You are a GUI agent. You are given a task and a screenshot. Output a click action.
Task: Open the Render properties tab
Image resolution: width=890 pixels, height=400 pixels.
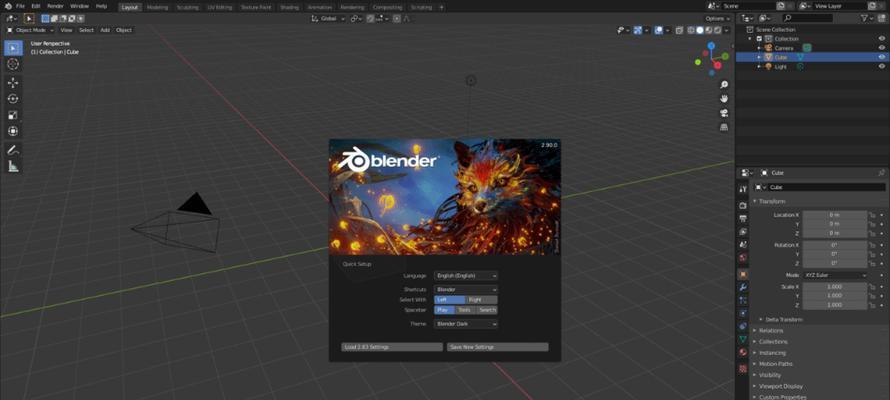point(743,205)
